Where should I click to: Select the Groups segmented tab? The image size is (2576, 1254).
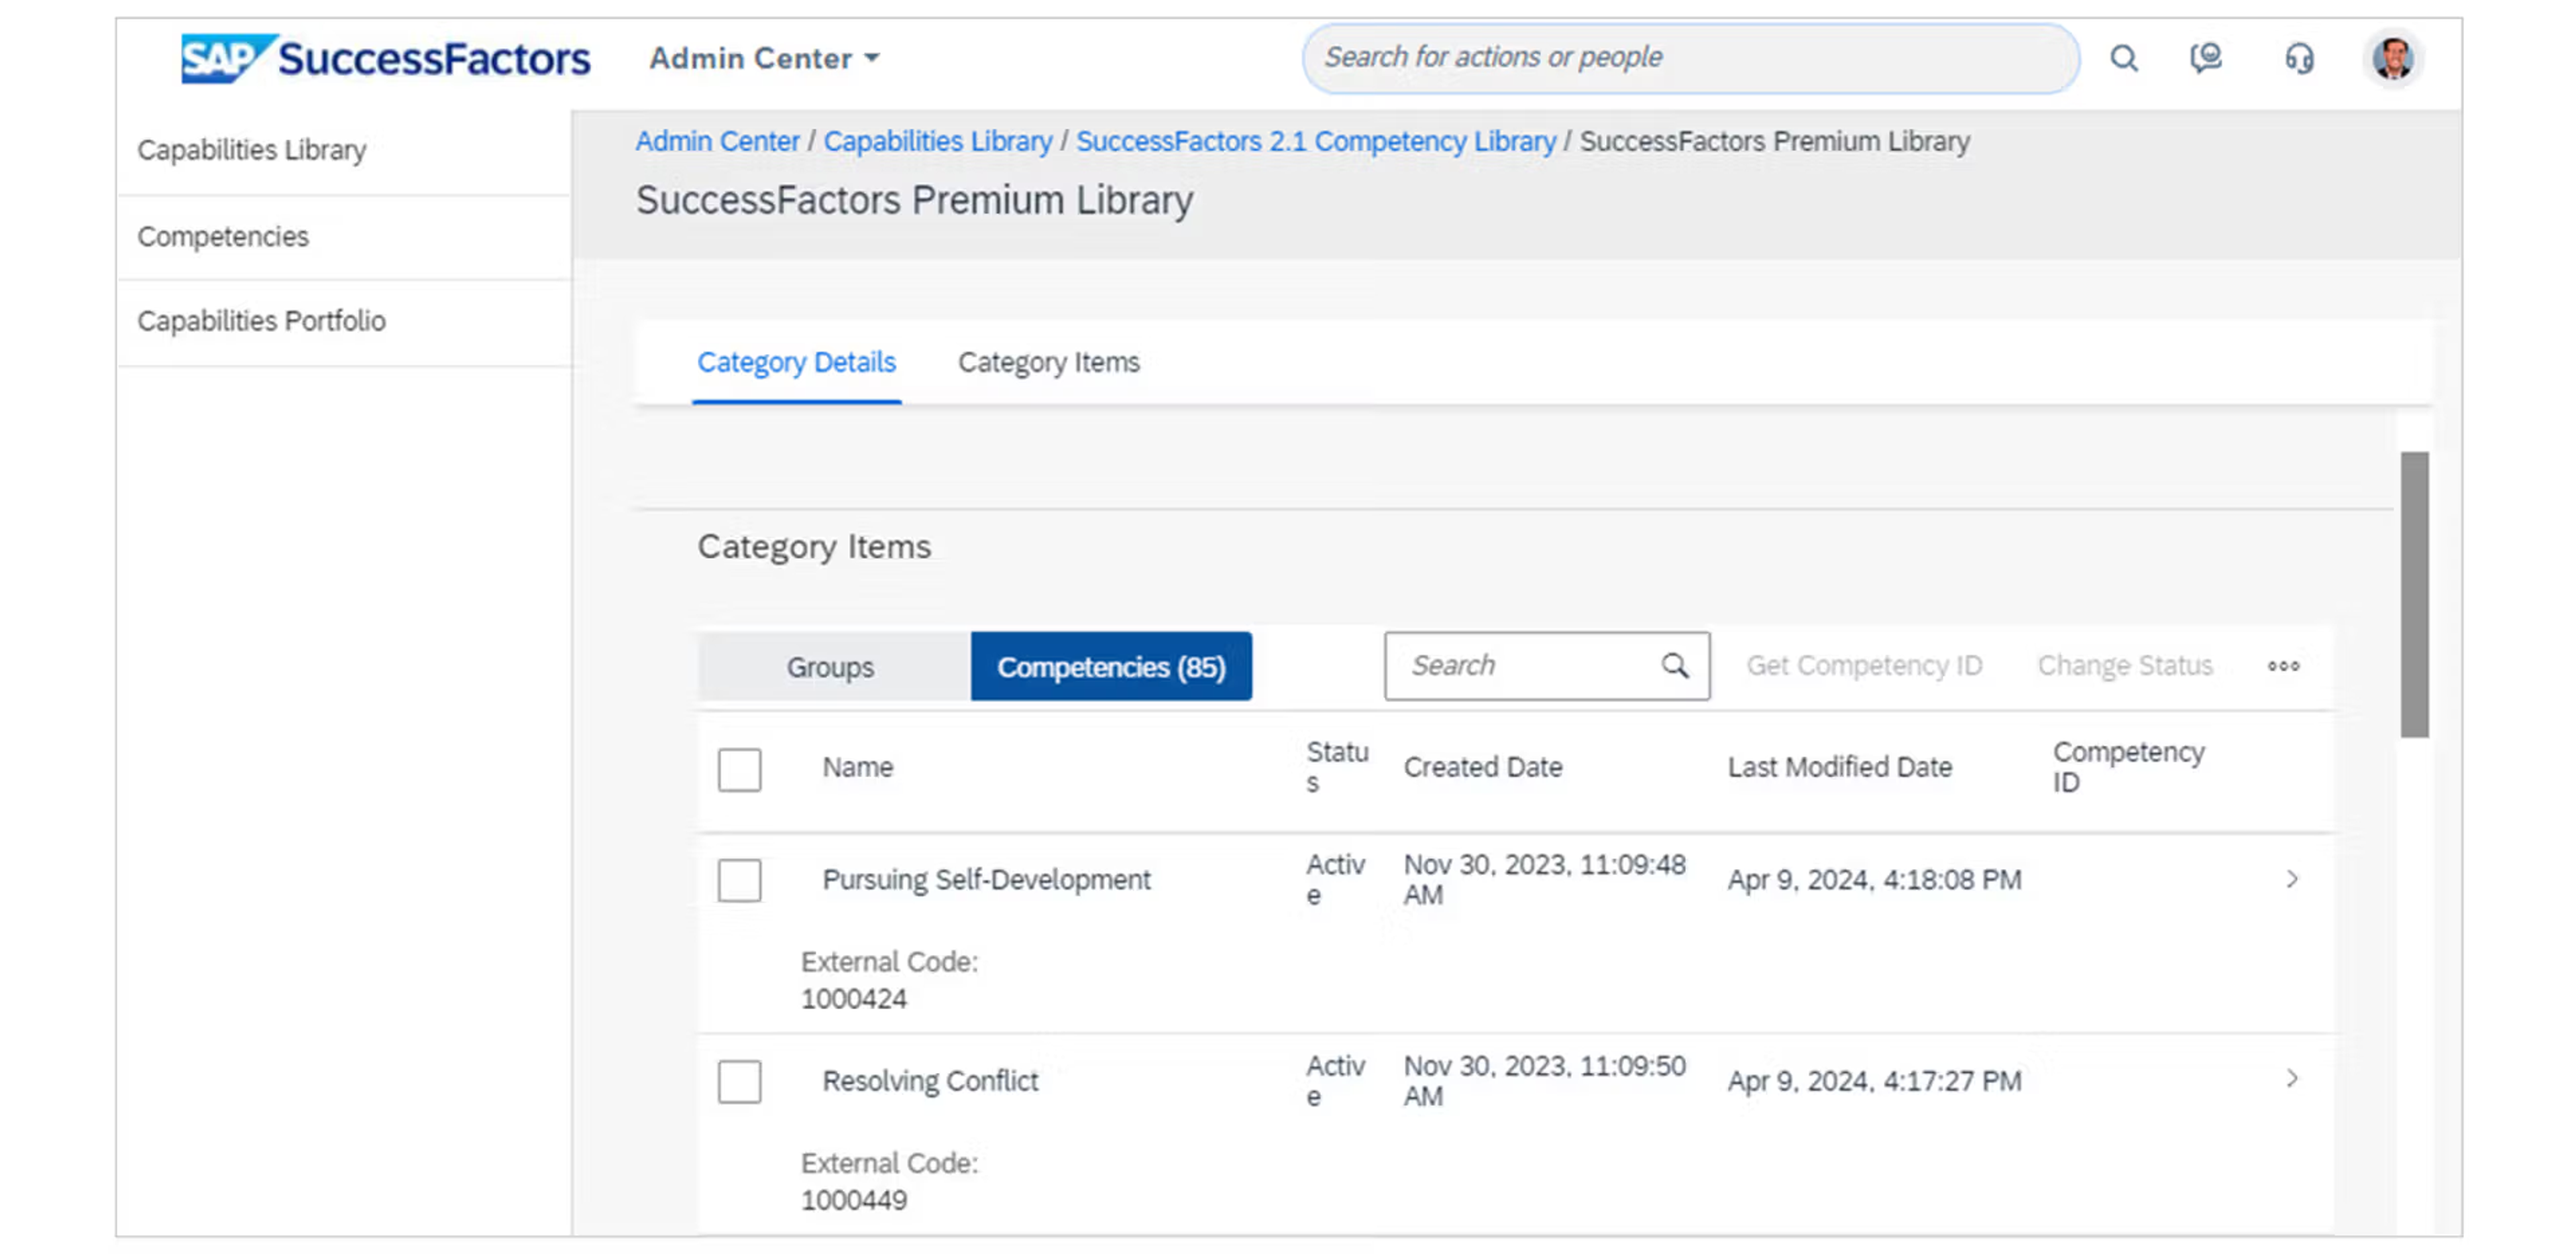pos(830,667)
